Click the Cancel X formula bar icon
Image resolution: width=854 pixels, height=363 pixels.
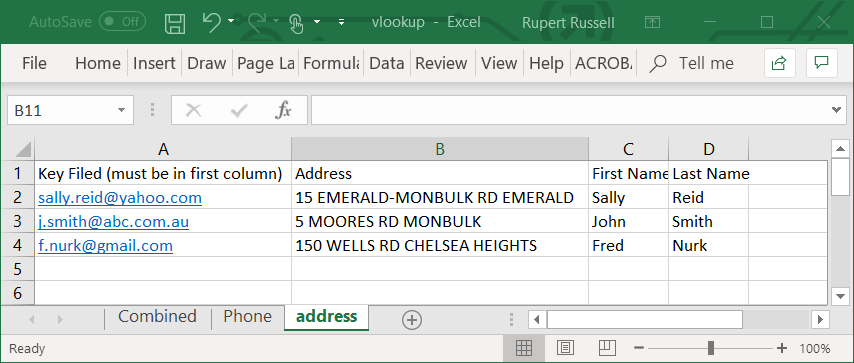point(193,111)
